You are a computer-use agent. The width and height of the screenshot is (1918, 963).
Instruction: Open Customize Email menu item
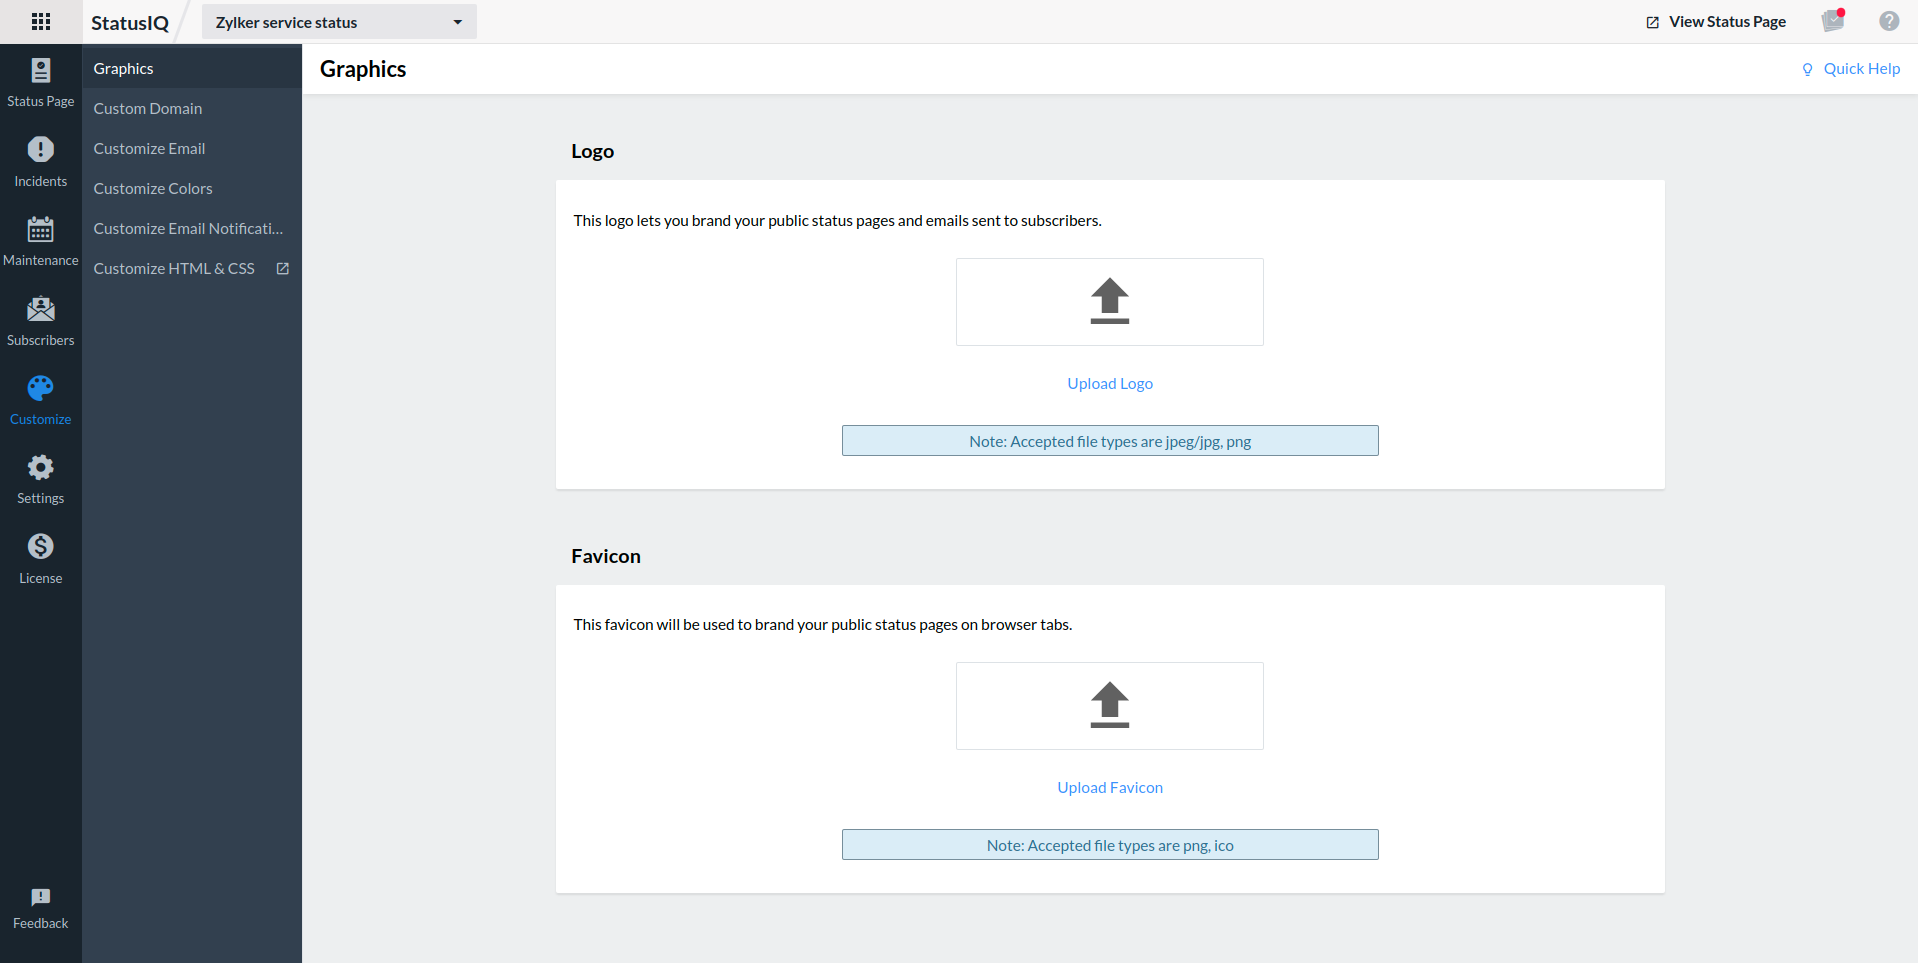(x=149, y=148)
